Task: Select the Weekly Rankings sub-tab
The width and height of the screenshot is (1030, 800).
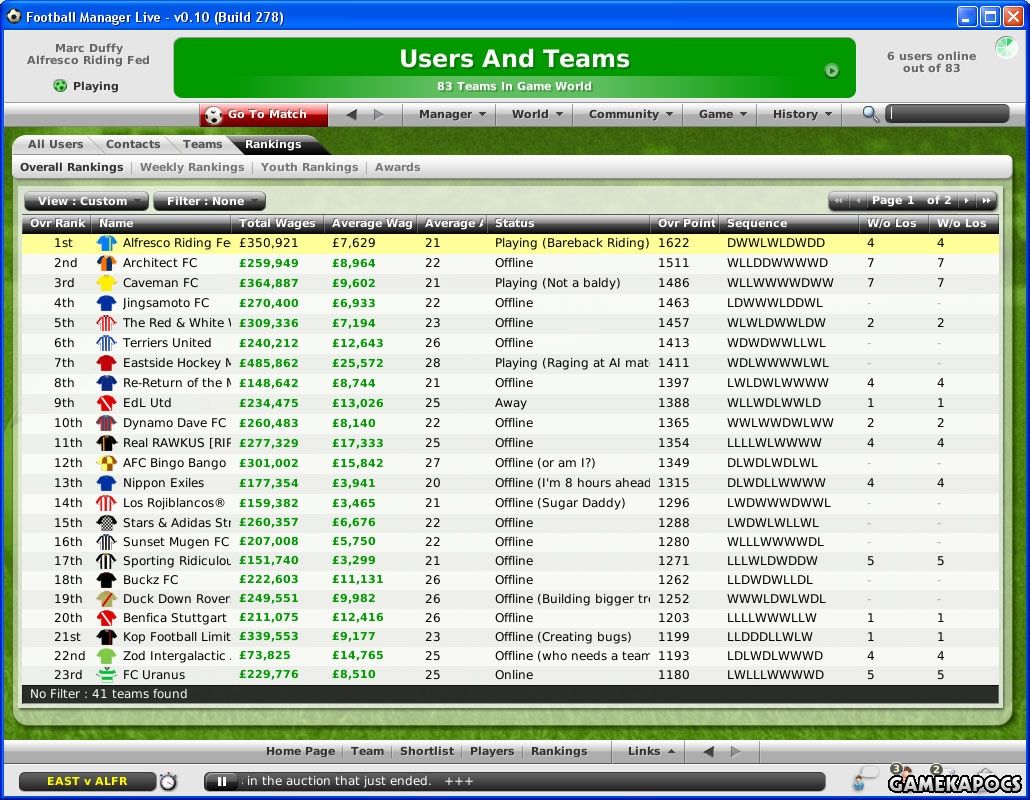Action: [191, 167]
